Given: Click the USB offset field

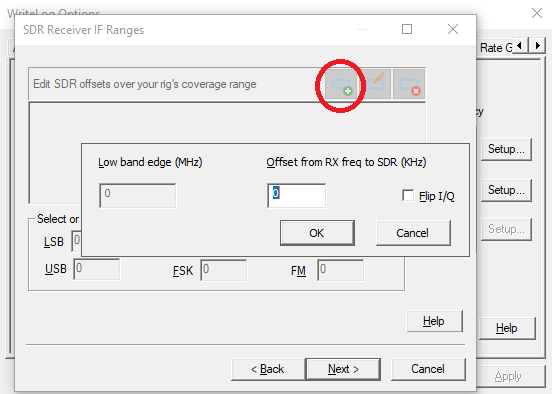Looking at the screenshot, I should [96, 269].
